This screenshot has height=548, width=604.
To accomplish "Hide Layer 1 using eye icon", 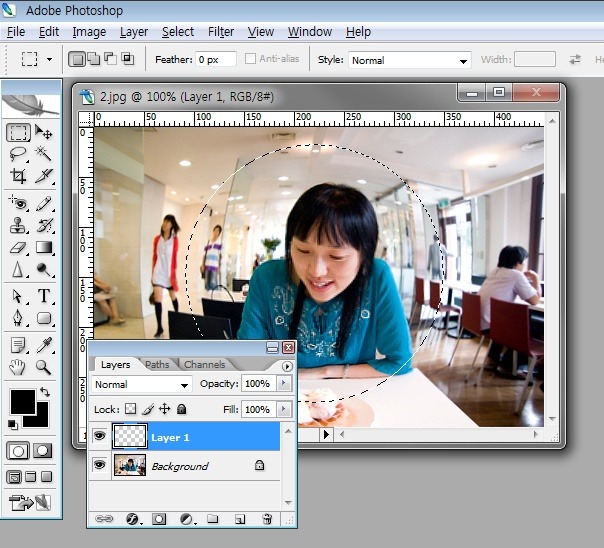I will [x=99, y=437].
